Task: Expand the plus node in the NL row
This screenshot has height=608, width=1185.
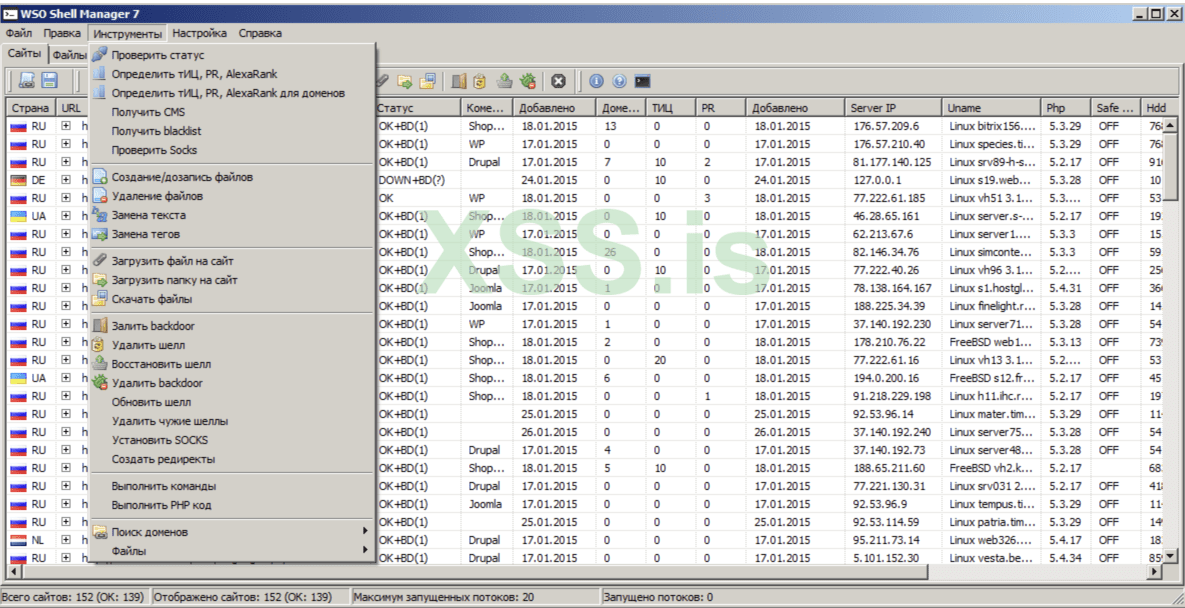Action: pos(66,540)
